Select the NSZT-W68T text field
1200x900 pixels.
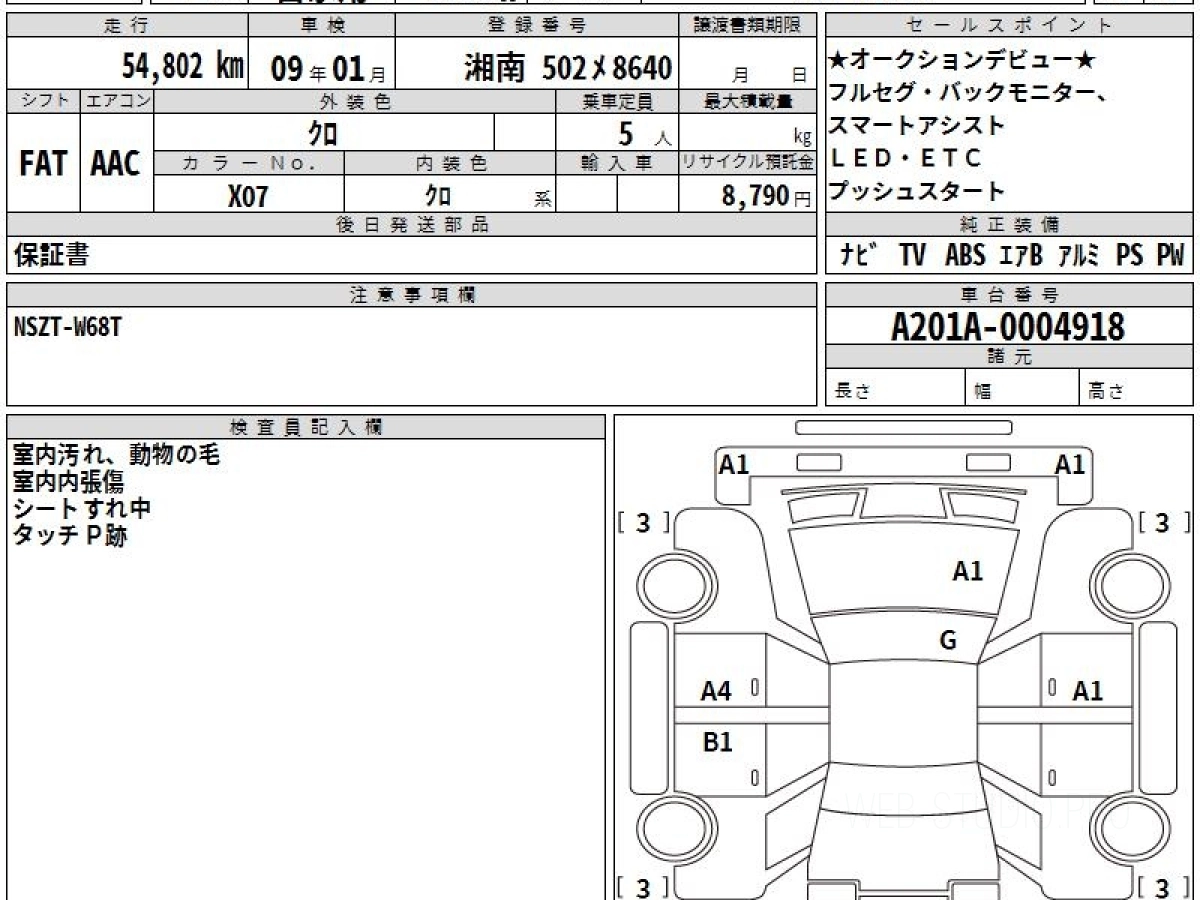coord(50,323)
